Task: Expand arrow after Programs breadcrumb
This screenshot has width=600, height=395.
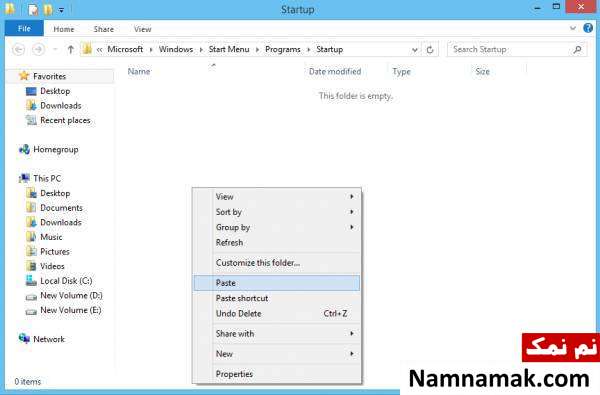Action: point(308,50)
